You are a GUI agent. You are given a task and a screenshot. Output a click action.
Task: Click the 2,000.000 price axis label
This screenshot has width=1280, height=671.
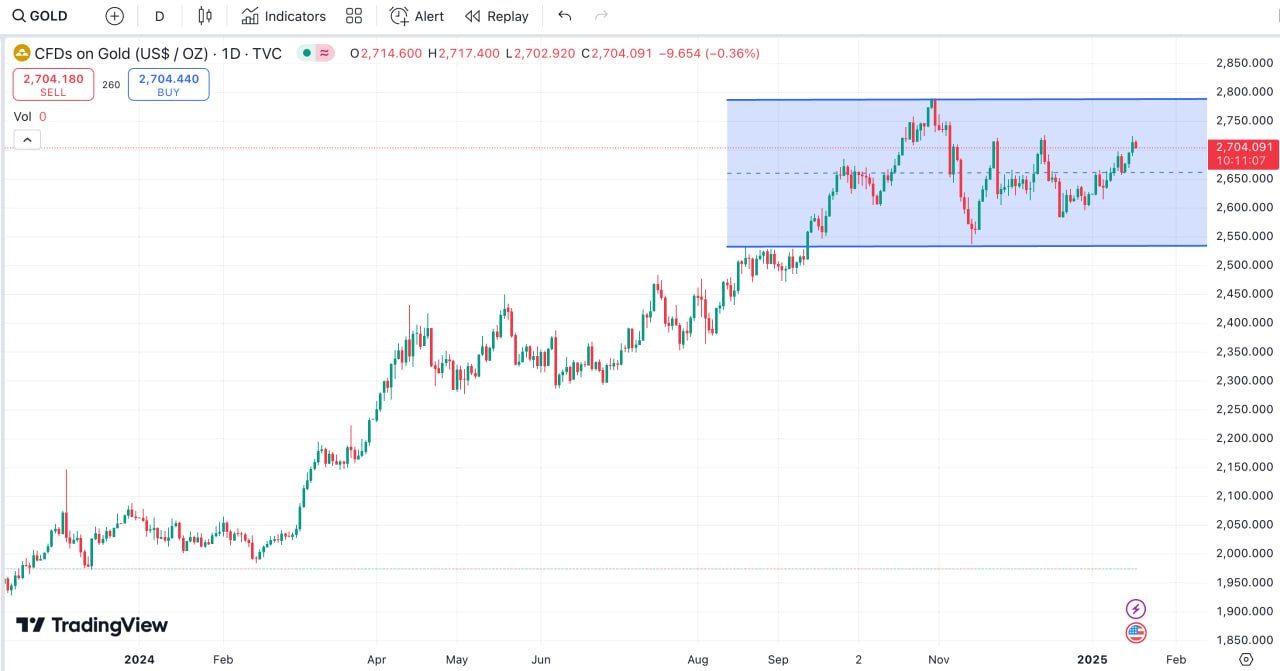coord(1244,553)
